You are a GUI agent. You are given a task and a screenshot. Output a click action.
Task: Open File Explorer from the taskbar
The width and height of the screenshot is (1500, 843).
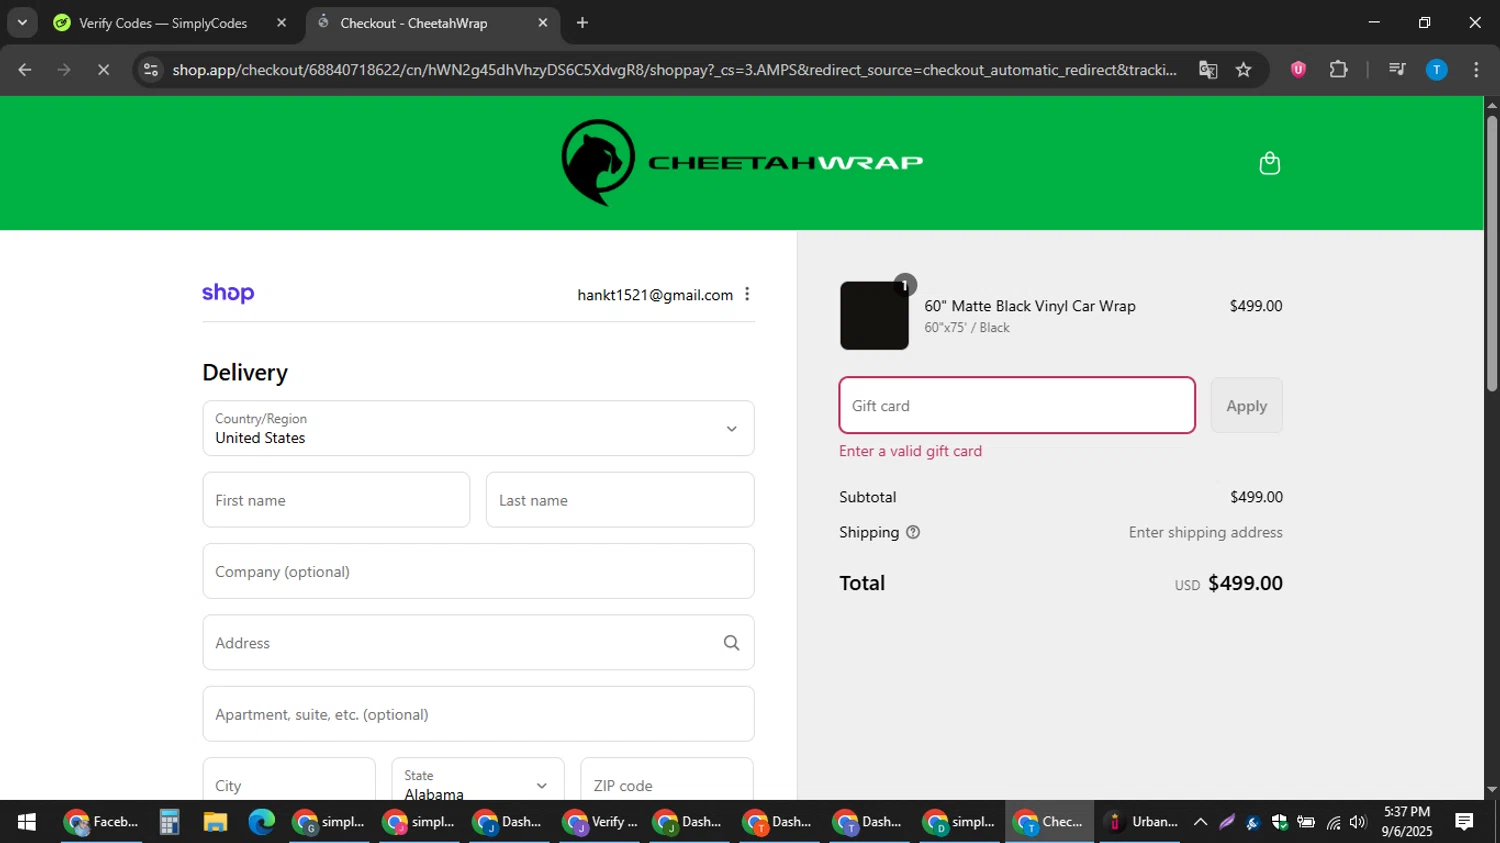(x=215, y=822)
